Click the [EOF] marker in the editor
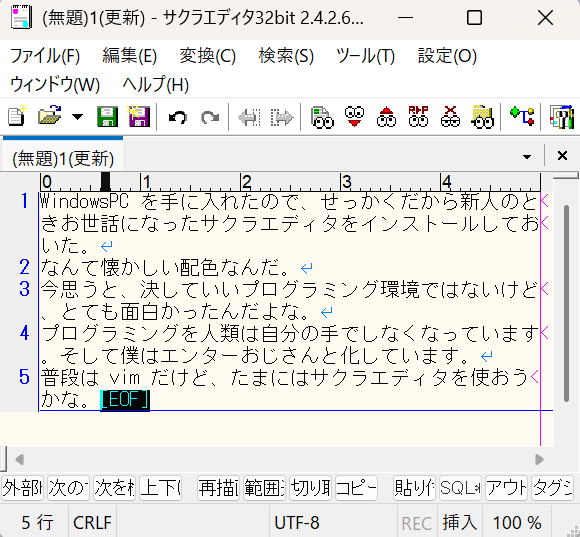Image resolution: width=580 pixels, height=537 pixels. click(x=125, y=399)
